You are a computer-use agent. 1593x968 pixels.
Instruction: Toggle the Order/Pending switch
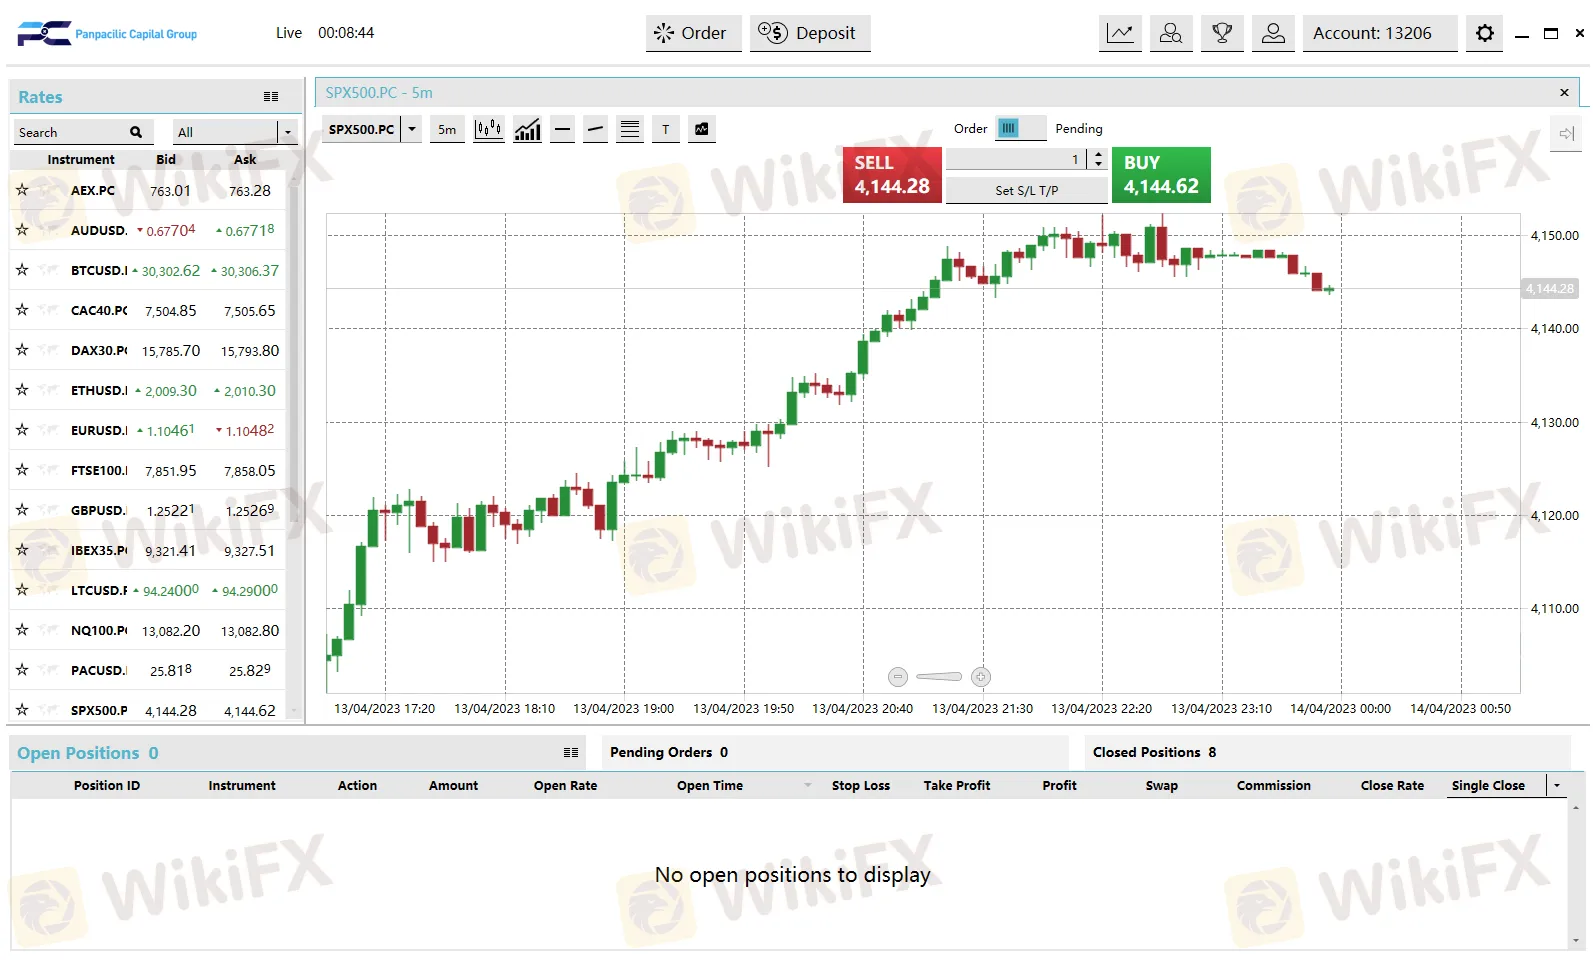click(x=1020, y=128)
